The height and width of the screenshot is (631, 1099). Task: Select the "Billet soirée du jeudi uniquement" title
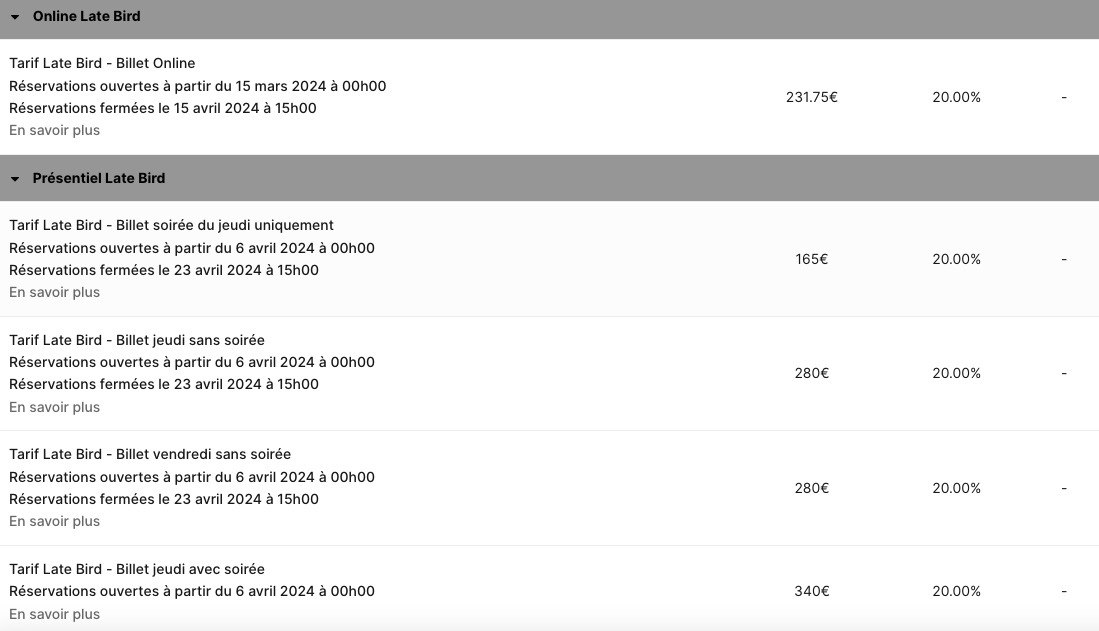(171, 225)
